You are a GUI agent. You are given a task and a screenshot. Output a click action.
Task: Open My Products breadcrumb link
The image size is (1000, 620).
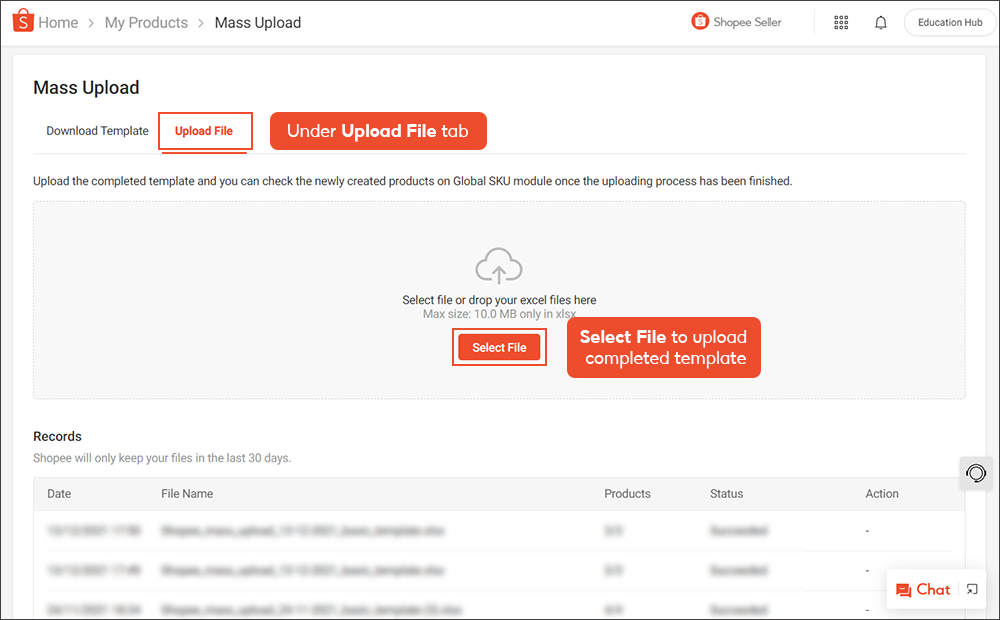point(146,22)
